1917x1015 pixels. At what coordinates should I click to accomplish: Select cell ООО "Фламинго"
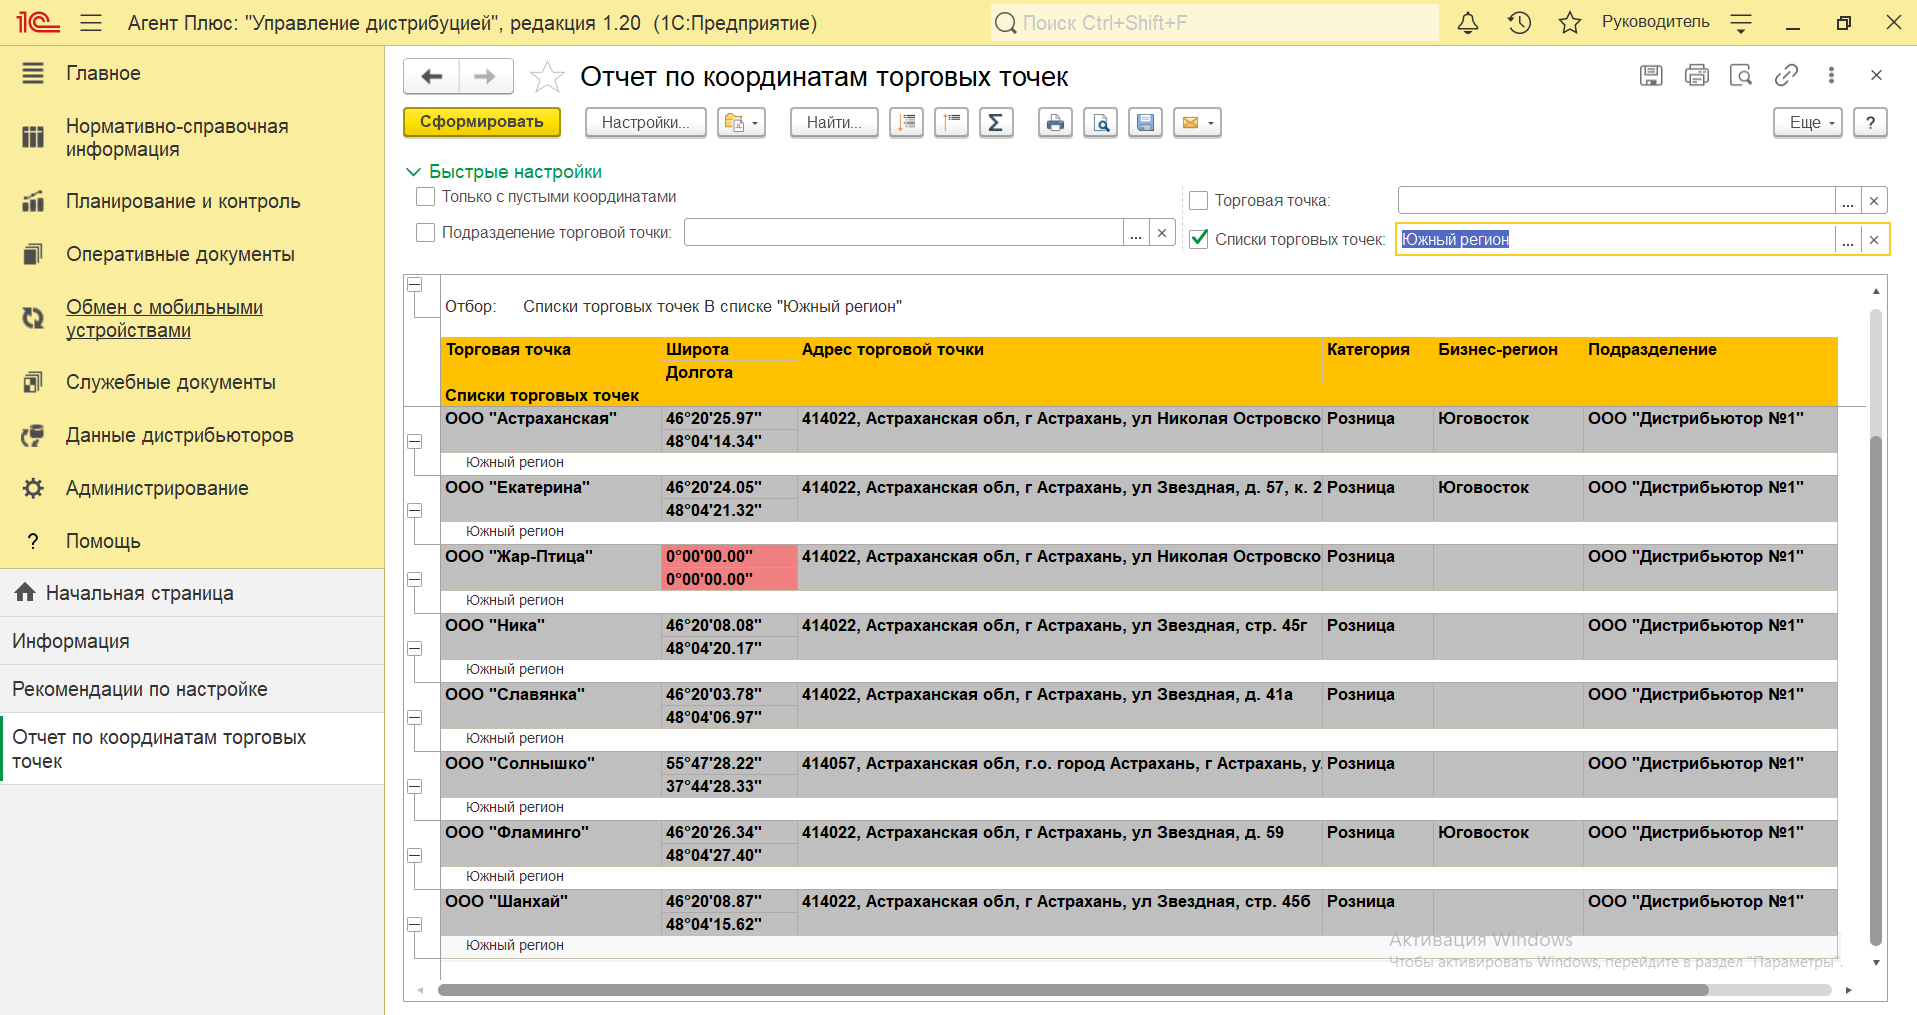(x=551, y=844)
